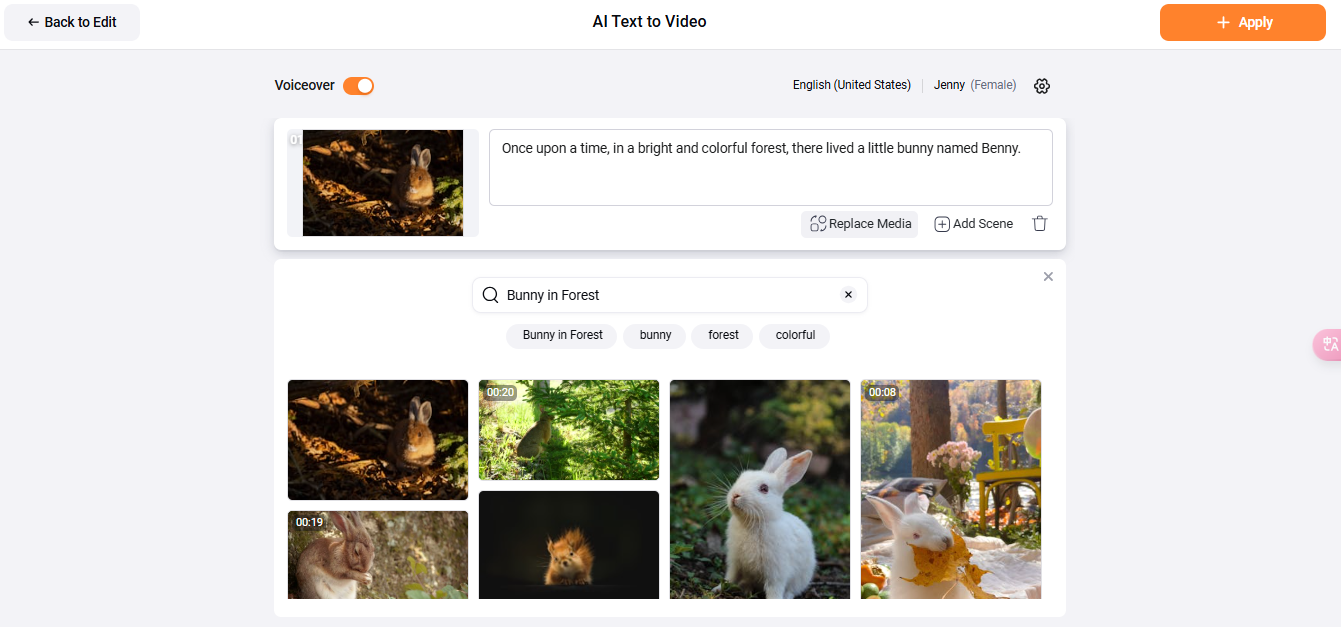Screen dimensions: 1341x627
Task: Delete the scene with trash icon
Action: (1040, 224)
